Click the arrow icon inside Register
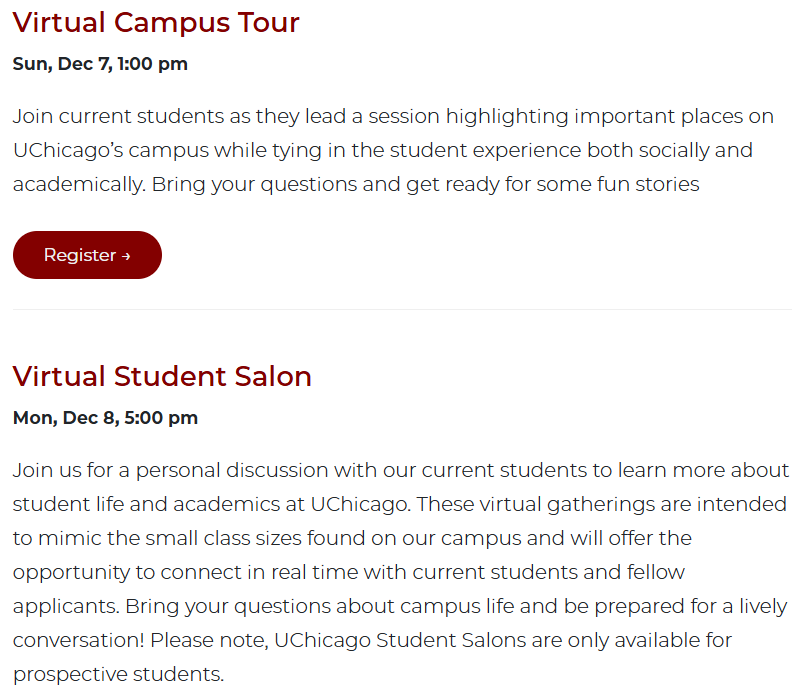The width and height of the screenshot is (808, 693). pos(126,256)
